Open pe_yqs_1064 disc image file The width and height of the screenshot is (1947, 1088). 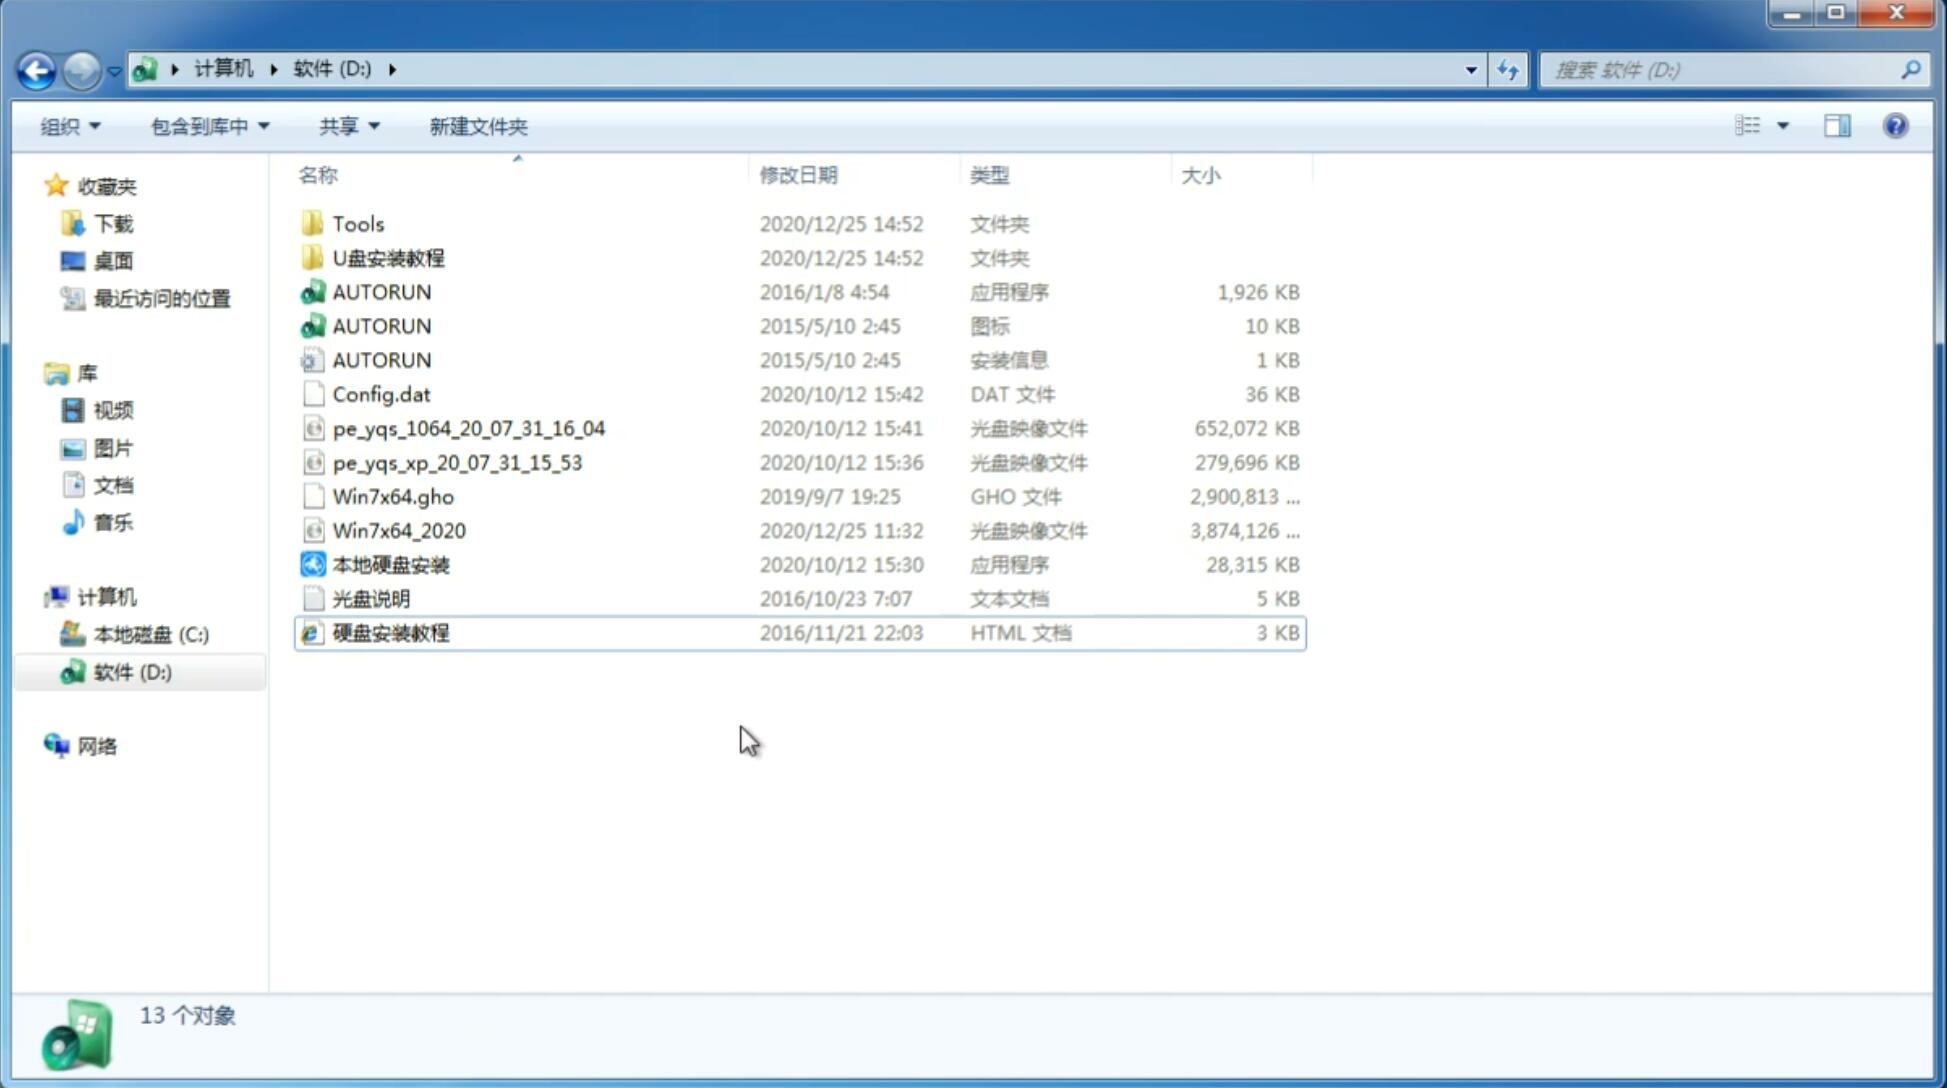coord(468,428)
